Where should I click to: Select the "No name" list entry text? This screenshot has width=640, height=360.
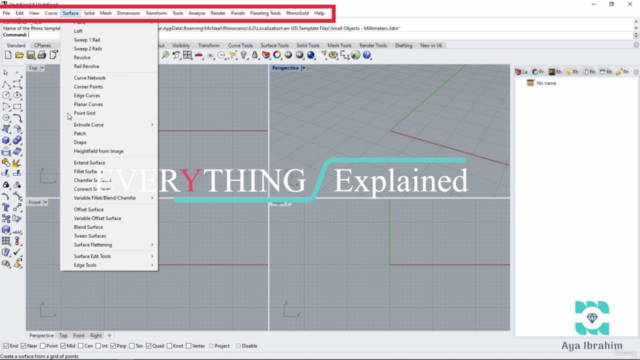(546, 83)
